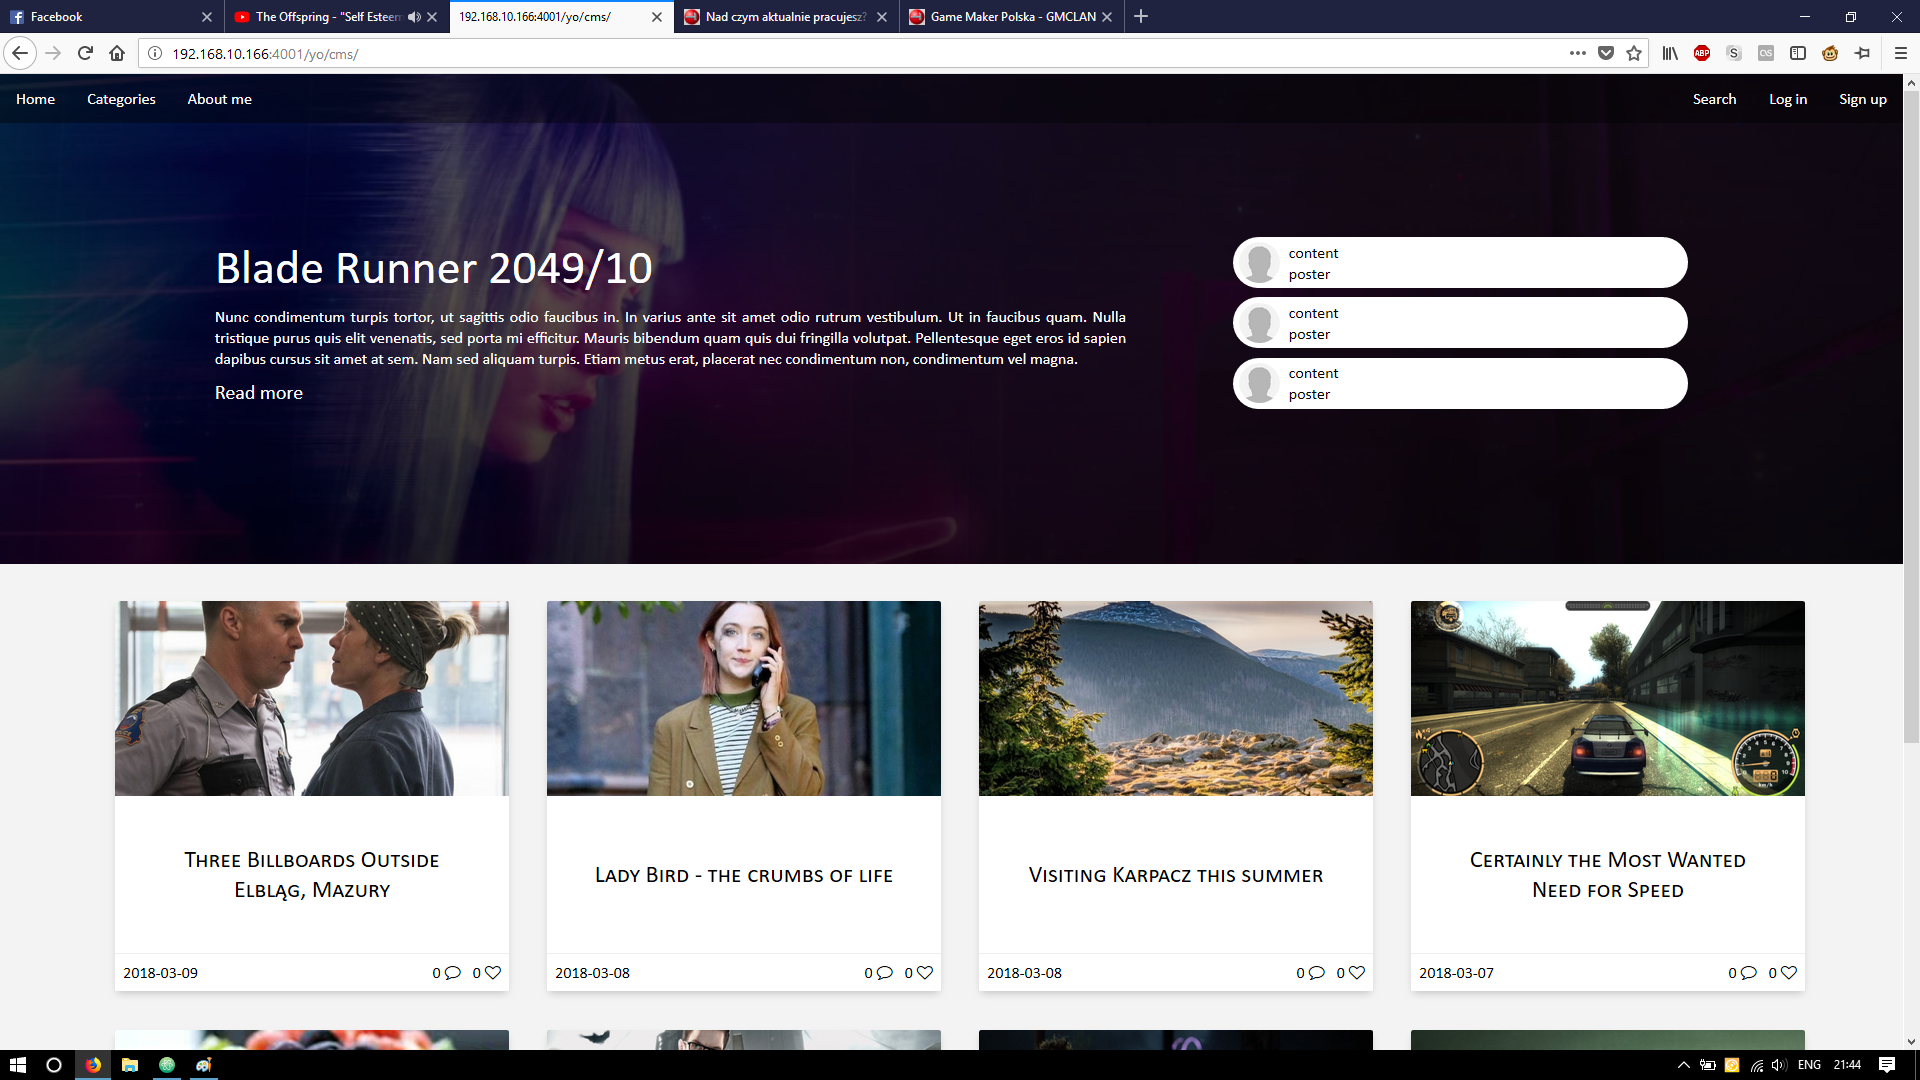Like the Need for Speed post
This screenshot has height=1080, width=1920.
click(1789, 972)
